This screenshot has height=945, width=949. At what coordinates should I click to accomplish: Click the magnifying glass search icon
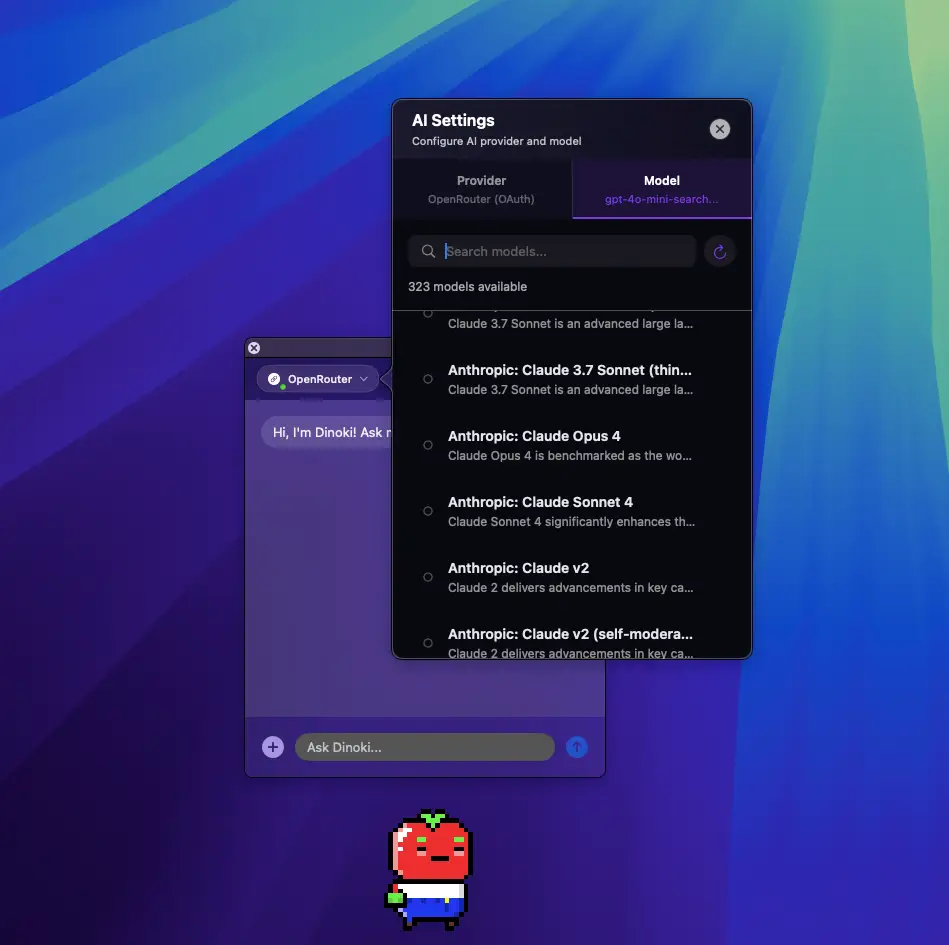click(x=428, y=252)
